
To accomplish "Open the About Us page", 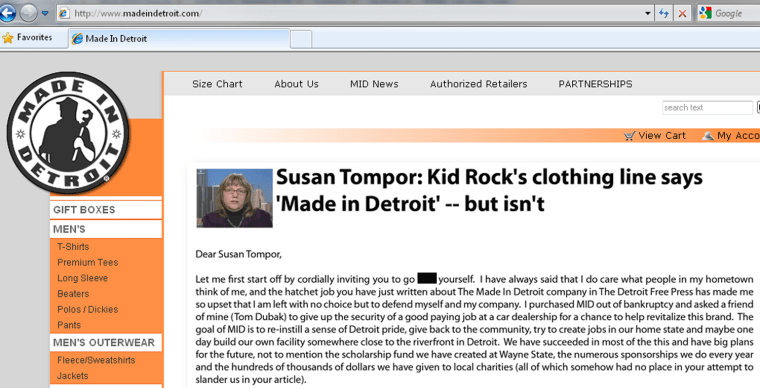I will [297, 84].
